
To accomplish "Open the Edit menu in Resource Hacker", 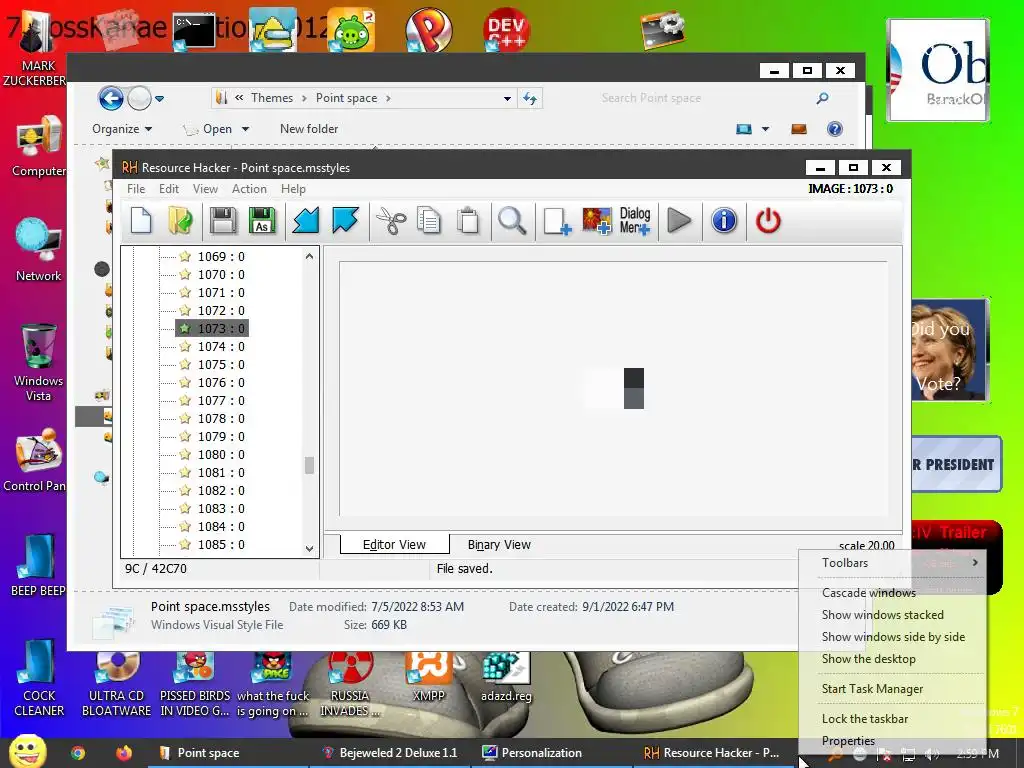I will 168,189.
